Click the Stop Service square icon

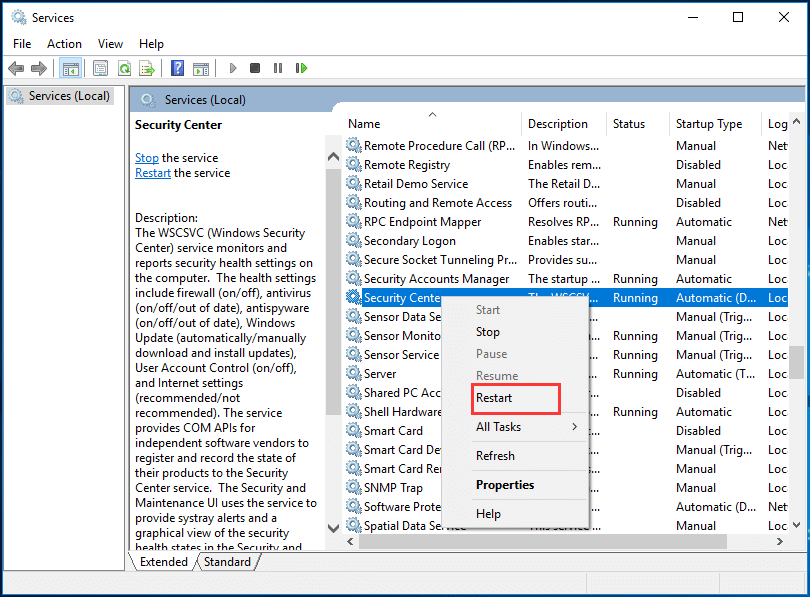pos(255,68)
